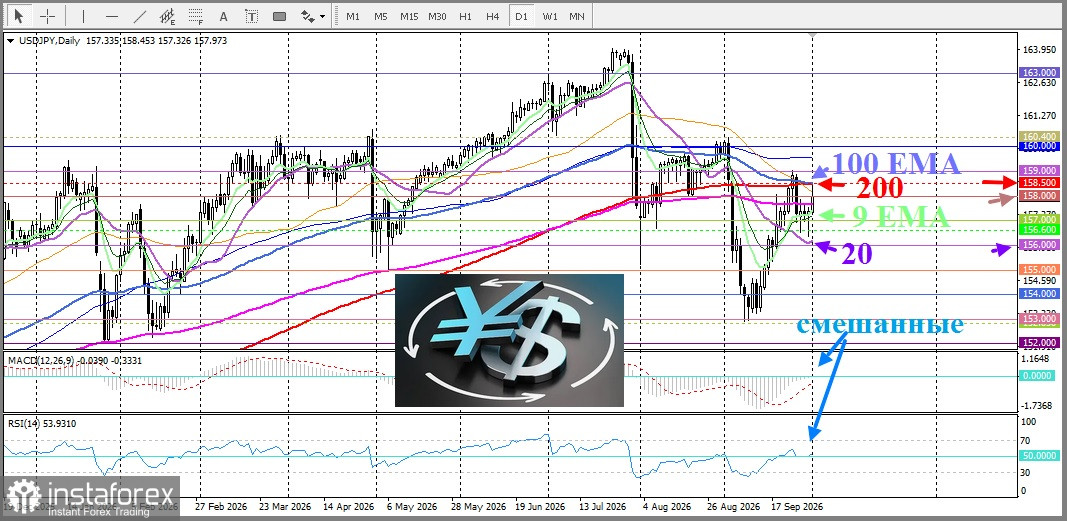This screenshot has width=1067, height=521.
Task: Switch to W1 weekly timeframe
Action: [550, 16]
